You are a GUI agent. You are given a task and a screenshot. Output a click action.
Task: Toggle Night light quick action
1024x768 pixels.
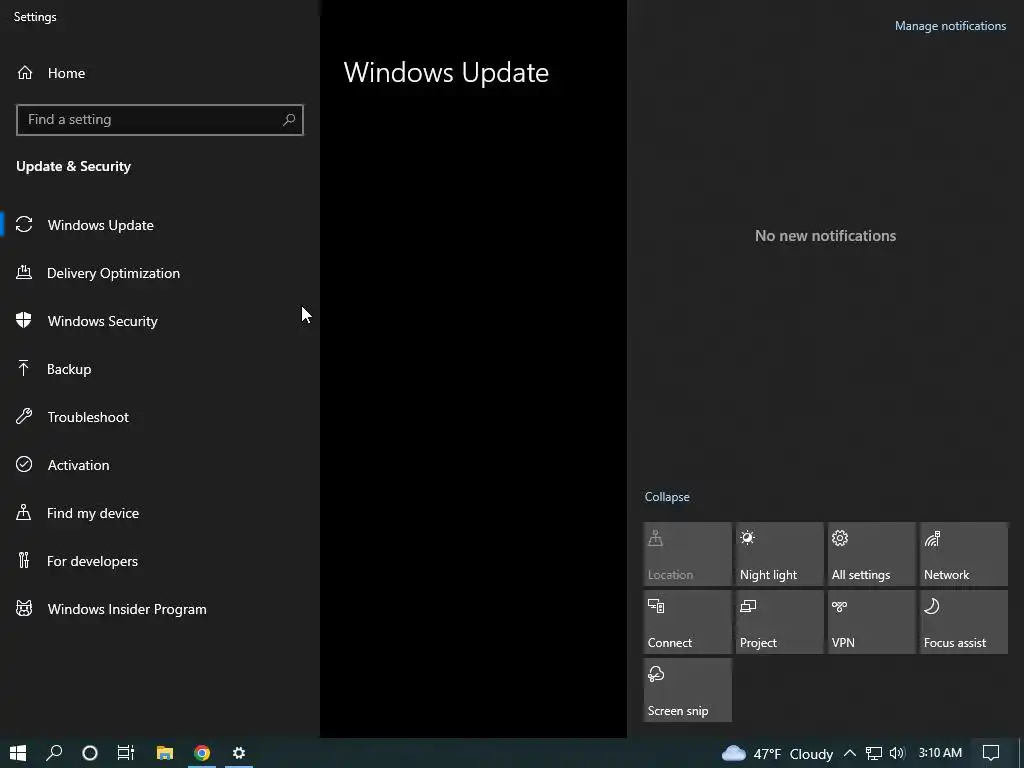779,554
